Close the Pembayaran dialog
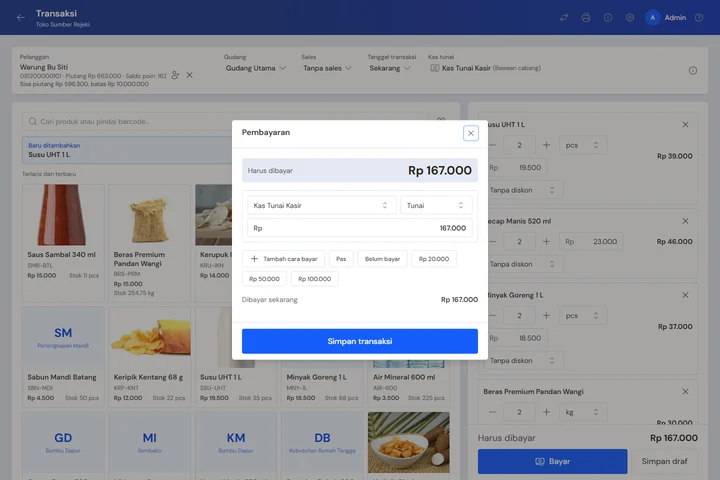Image resolution: width=720 pixels, height=480 pixels. pos(471,133)
